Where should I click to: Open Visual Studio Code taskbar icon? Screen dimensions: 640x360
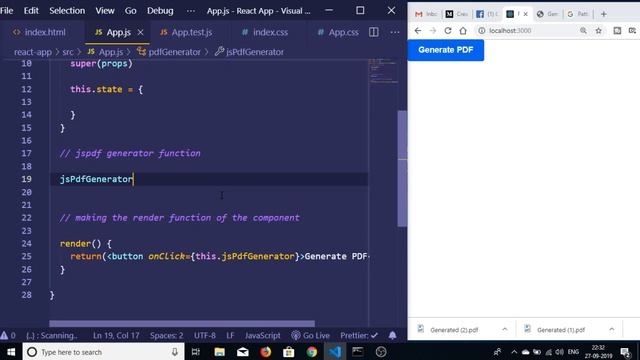(335, 352)
